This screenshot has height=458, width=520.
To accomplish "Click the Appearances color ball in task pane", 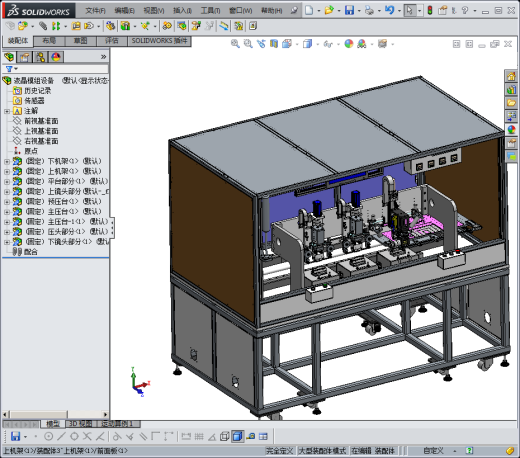I will [x=511, y=130].
